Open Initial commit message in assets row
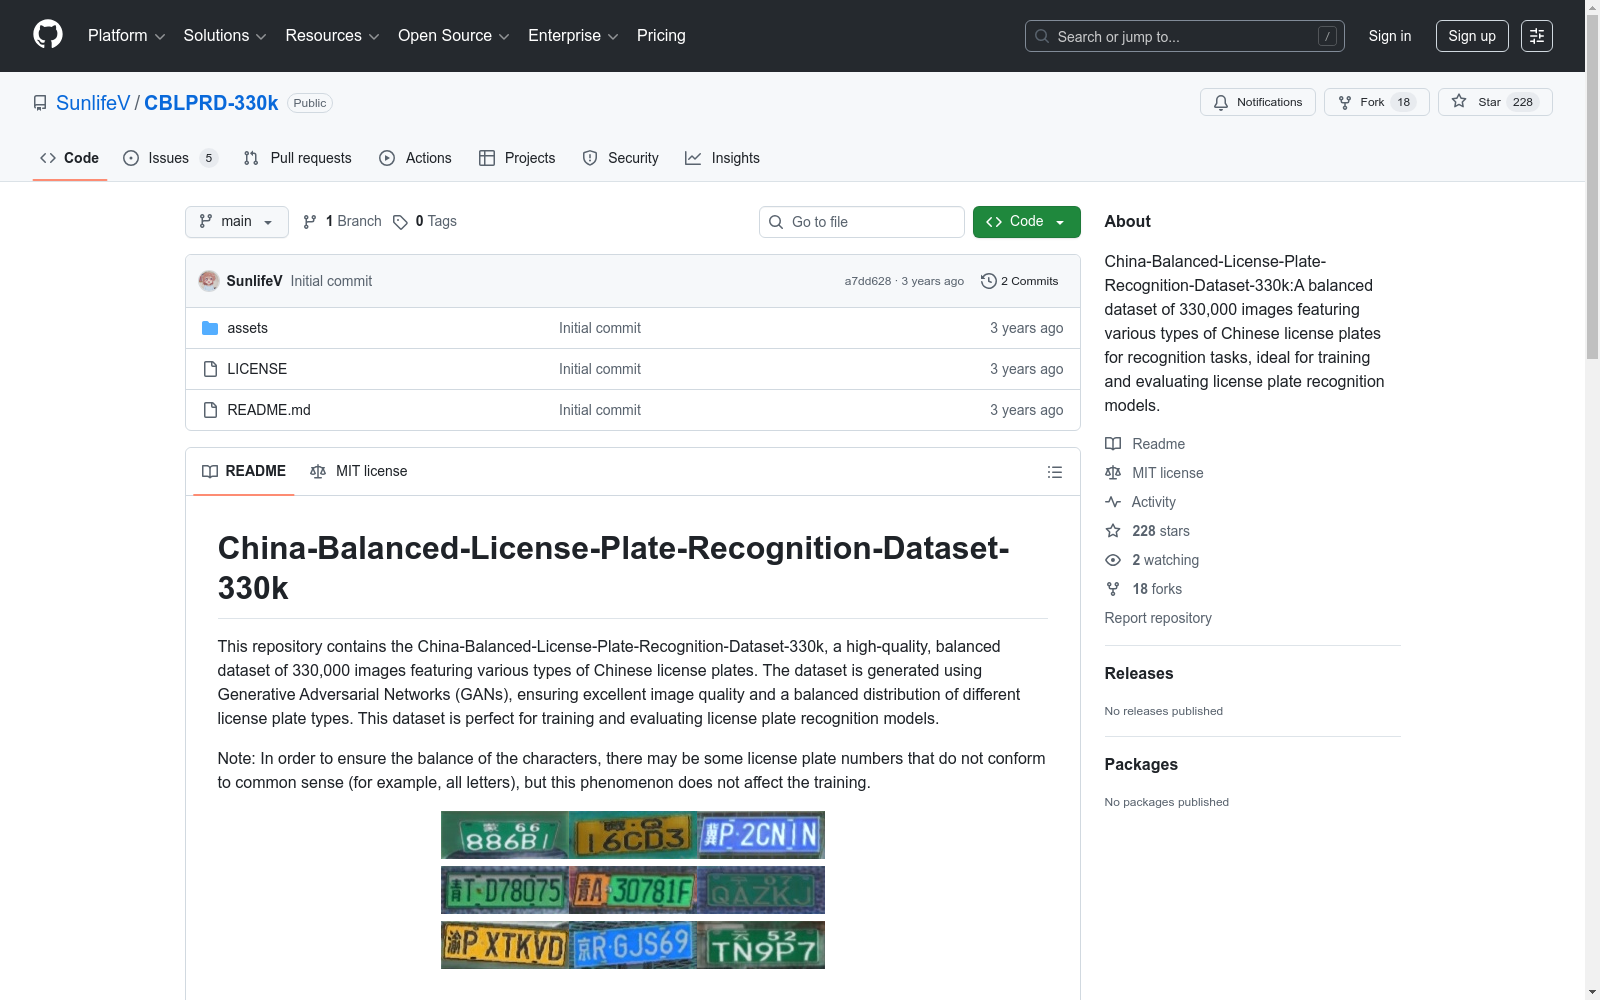 (x=600, y=328)
